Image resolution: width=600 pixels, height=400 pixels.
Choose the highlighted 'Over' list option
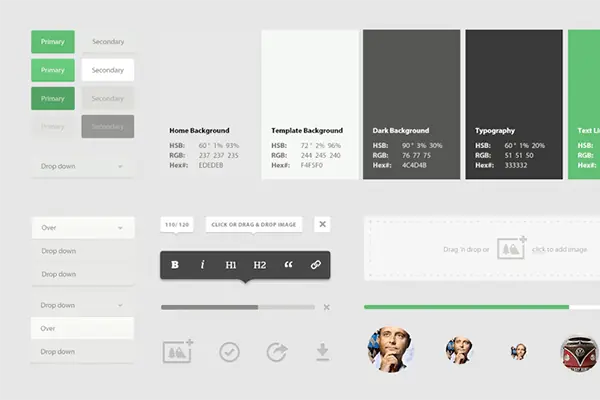point(82,328)
